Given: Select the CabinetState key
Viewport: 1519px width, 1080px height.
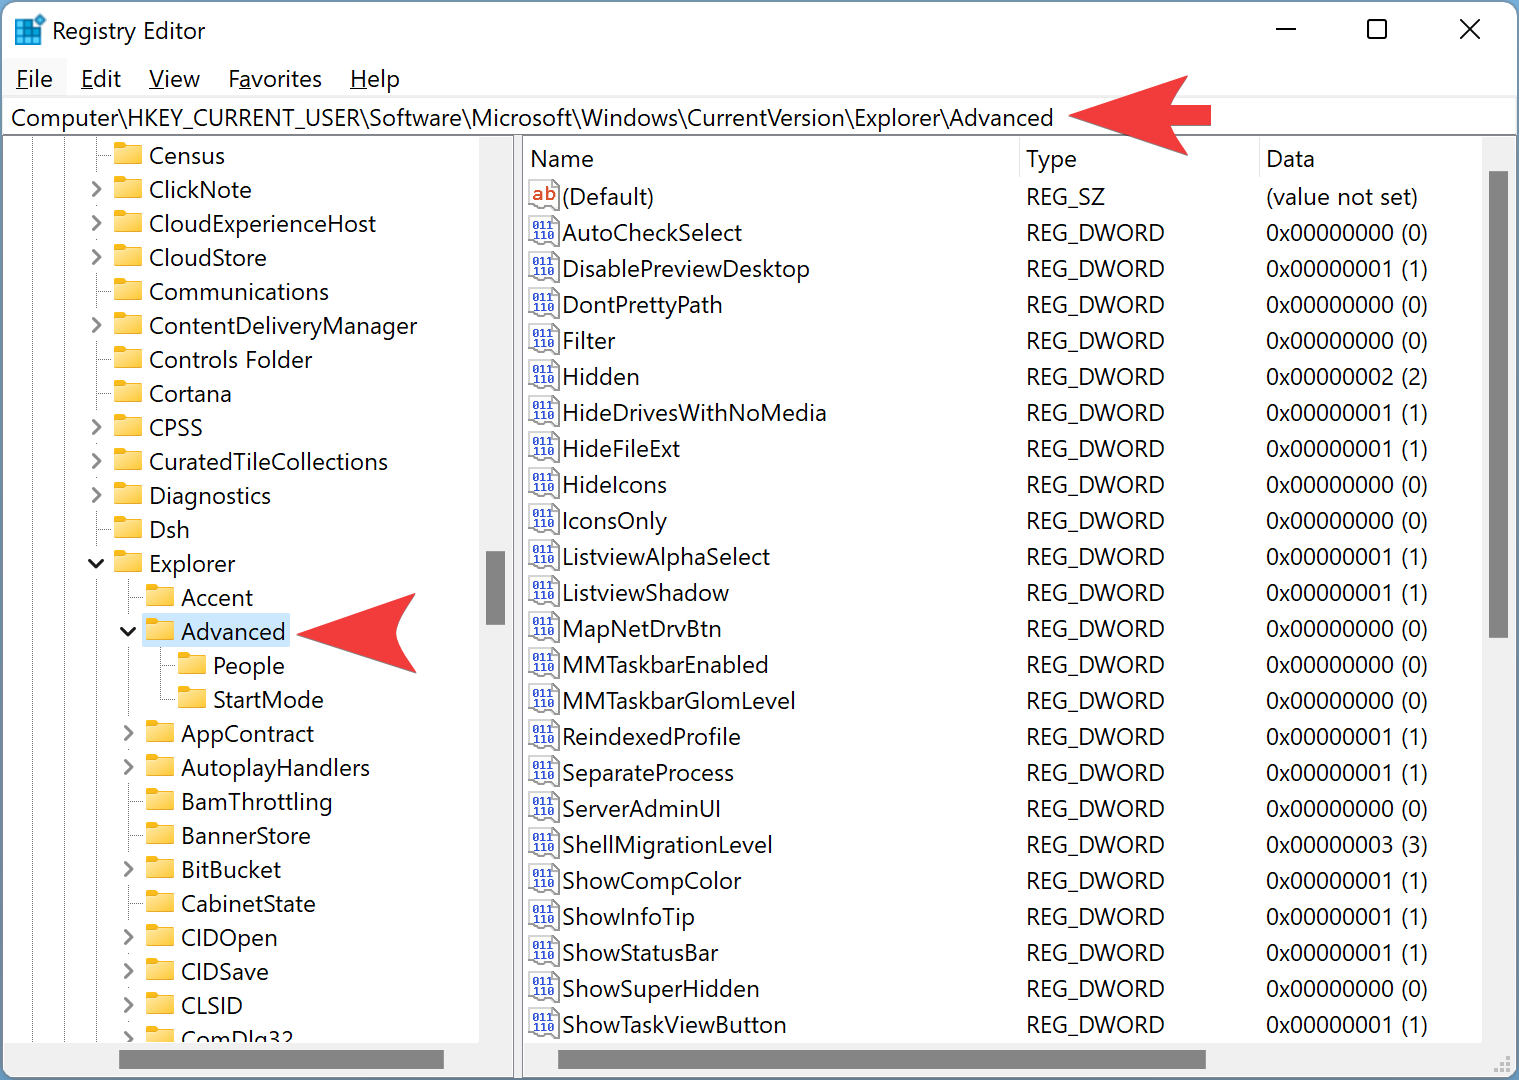Looking at the screenshot, I should click(x=248, y=904).
